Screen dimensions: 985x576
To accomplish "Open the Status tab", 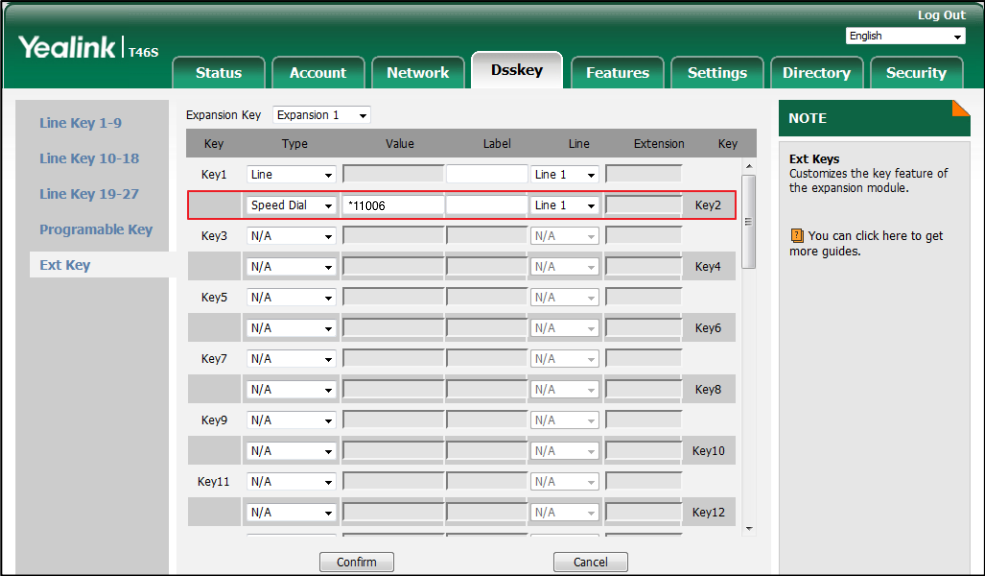I will pyautogui.click(x=219, y=72).
